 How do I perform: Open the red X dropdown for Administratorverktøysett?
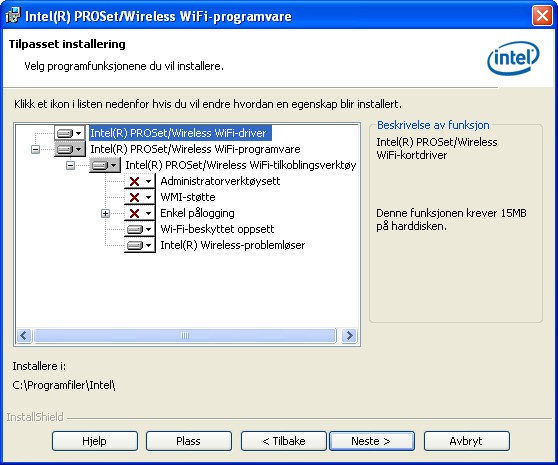pos(140,181)
